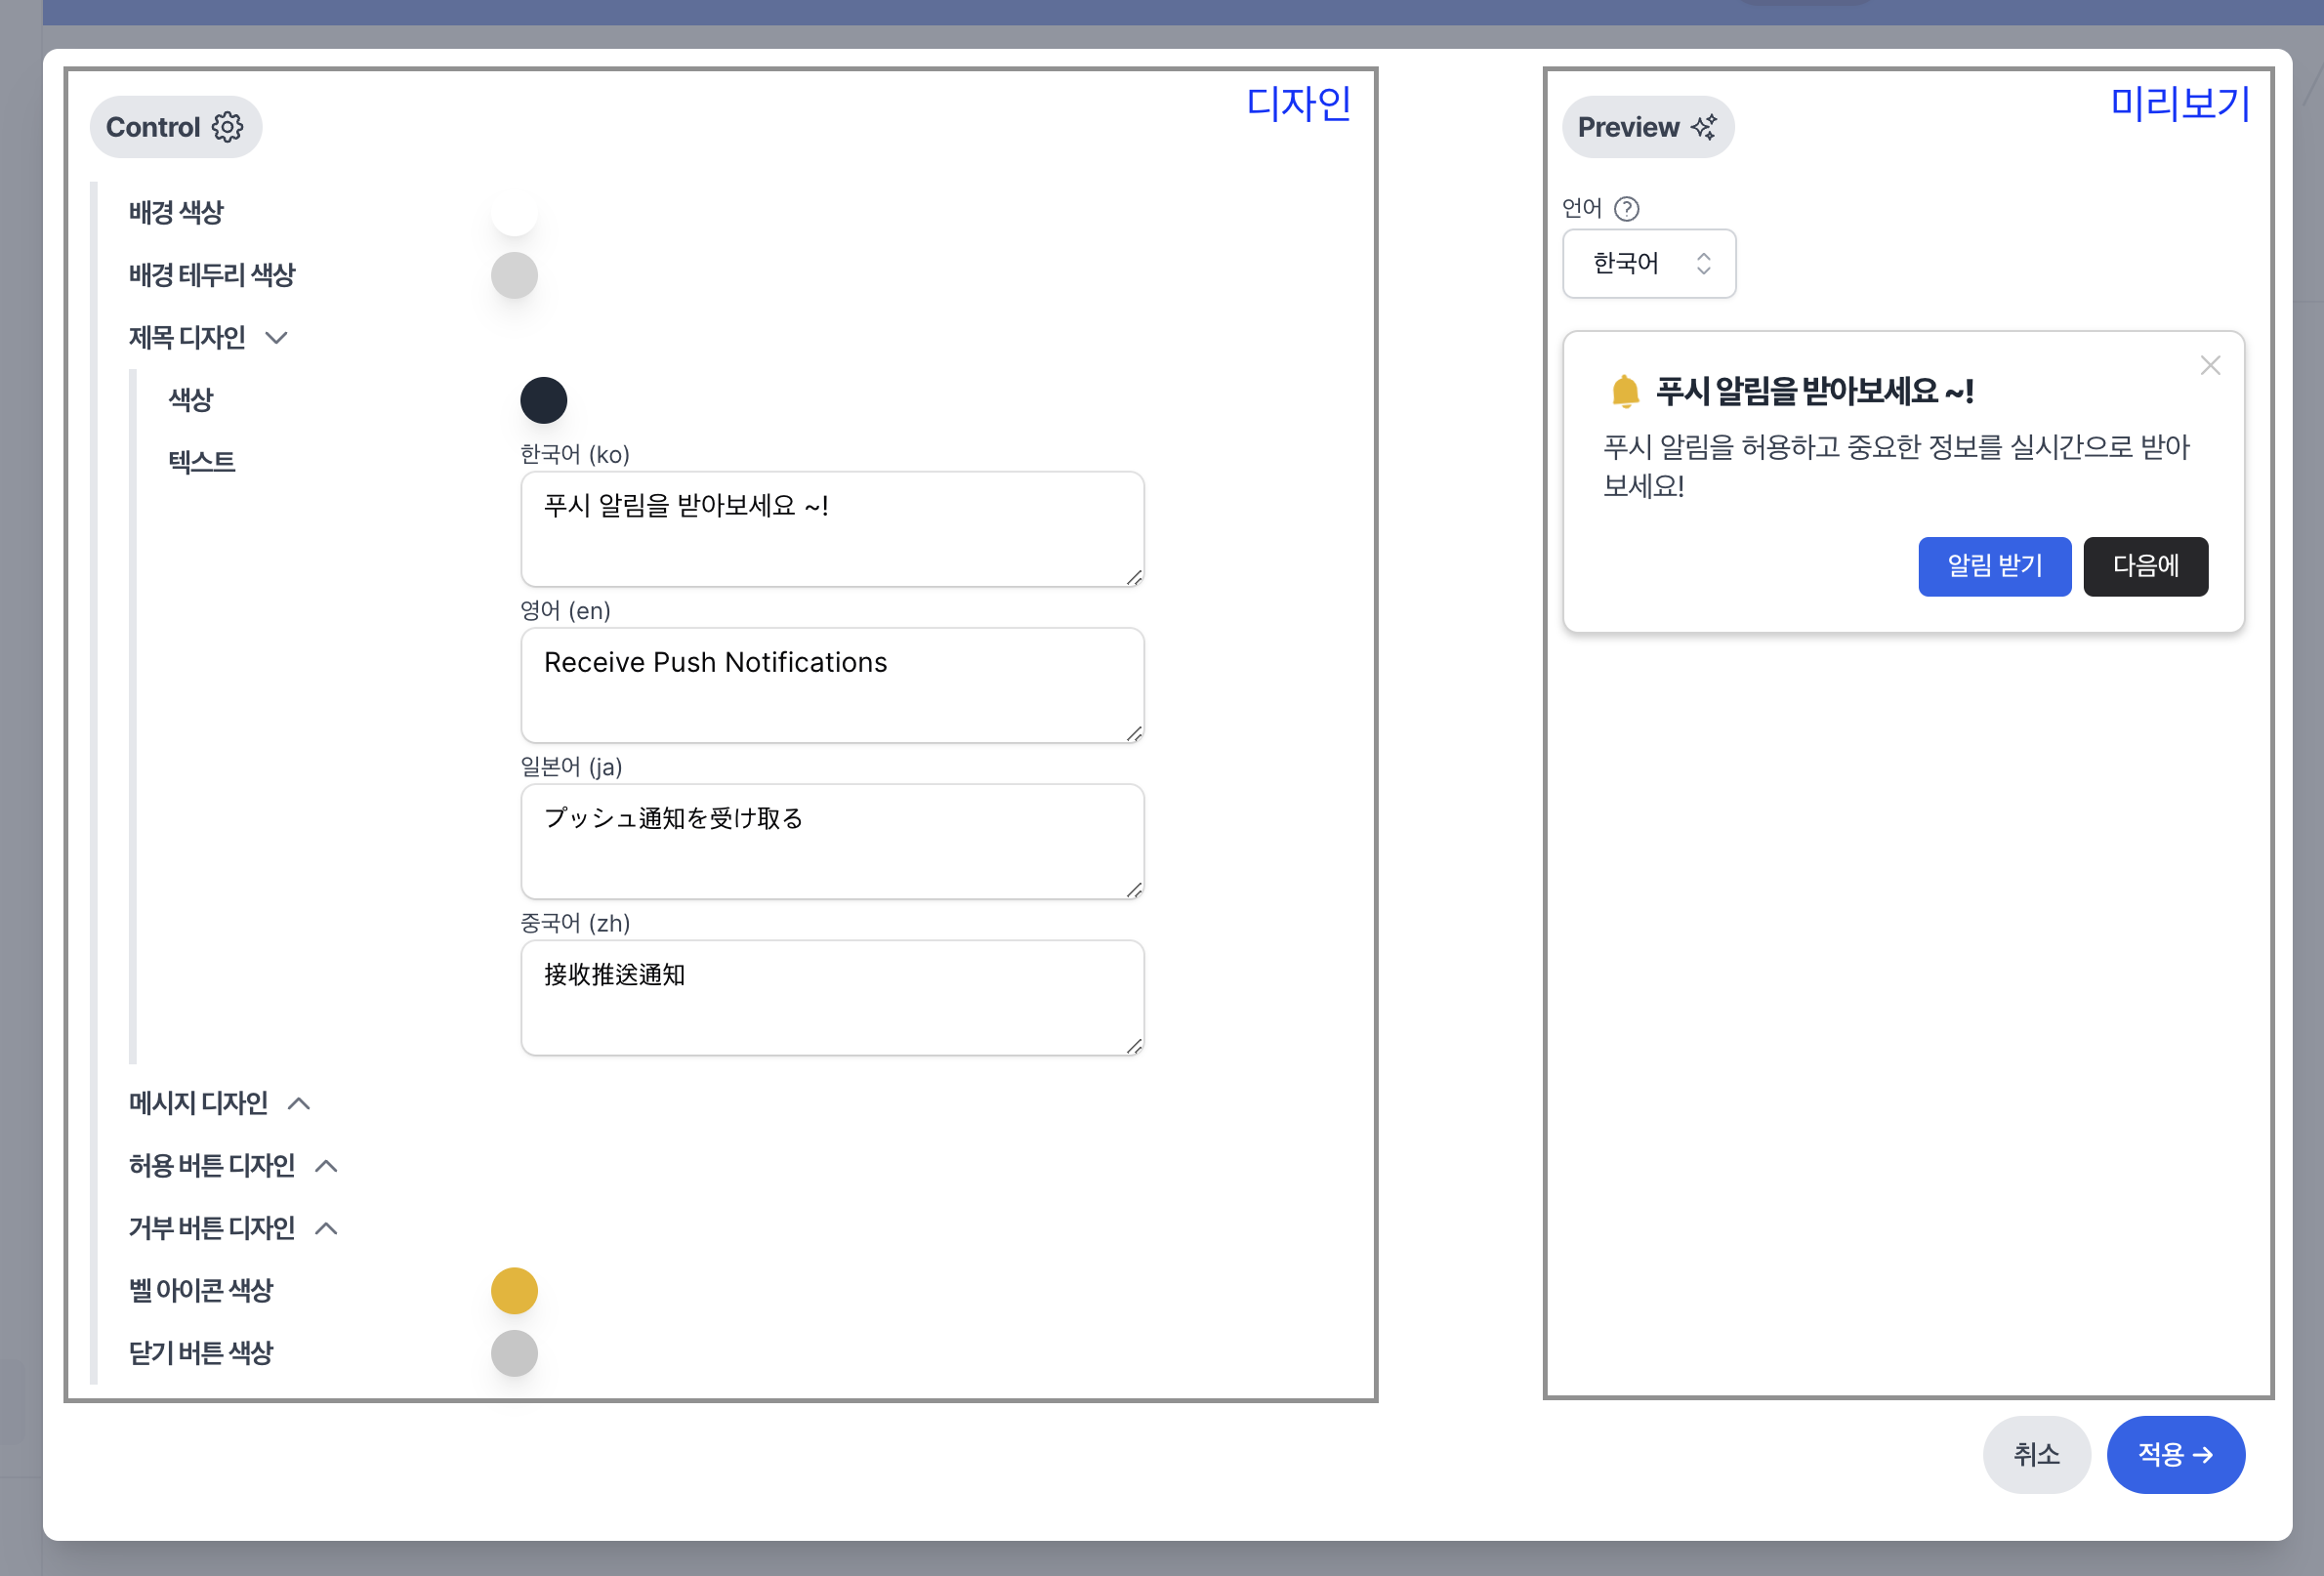This screenshot has height=1576, width=2324.
Task: Click the yellow bell icon in preview
Action: point(1625,391)
